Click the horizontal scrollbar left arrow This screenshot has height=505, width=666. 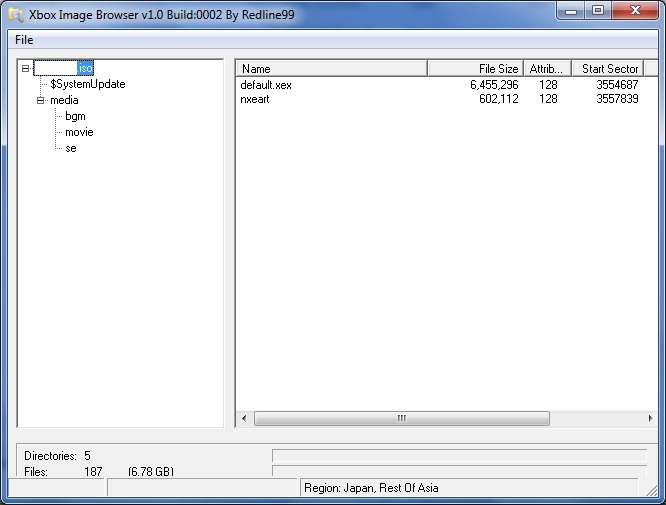[244, 418]
